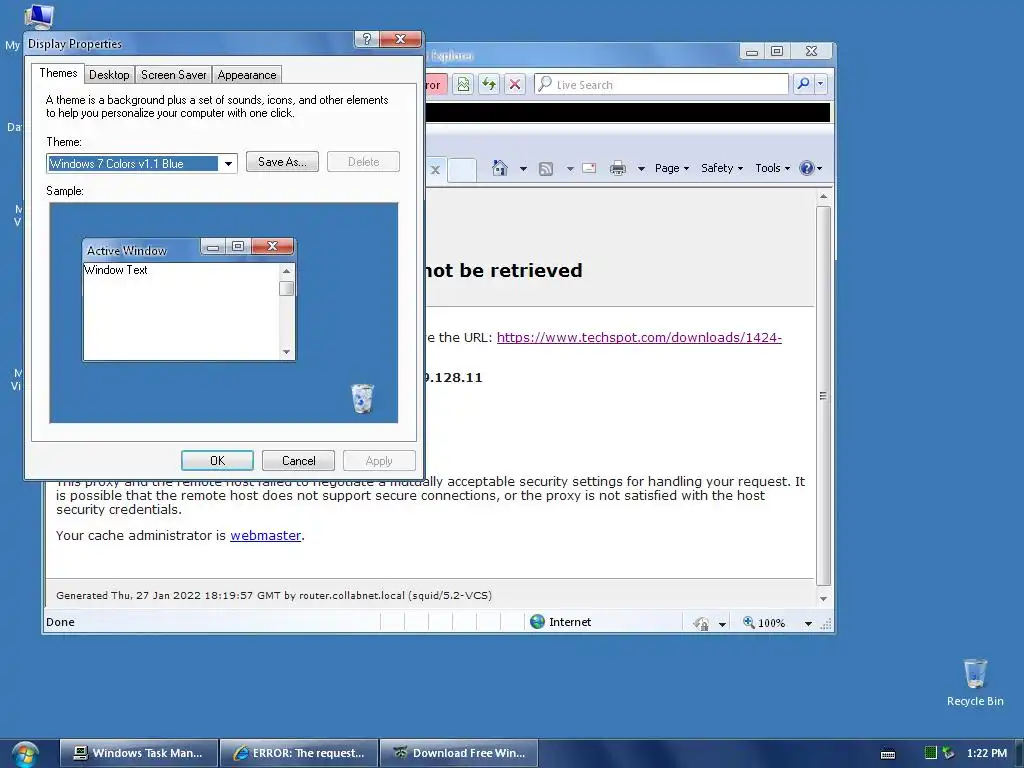Click the Save As button
This screenshot has height=768, width=1024.
(282, 161)
